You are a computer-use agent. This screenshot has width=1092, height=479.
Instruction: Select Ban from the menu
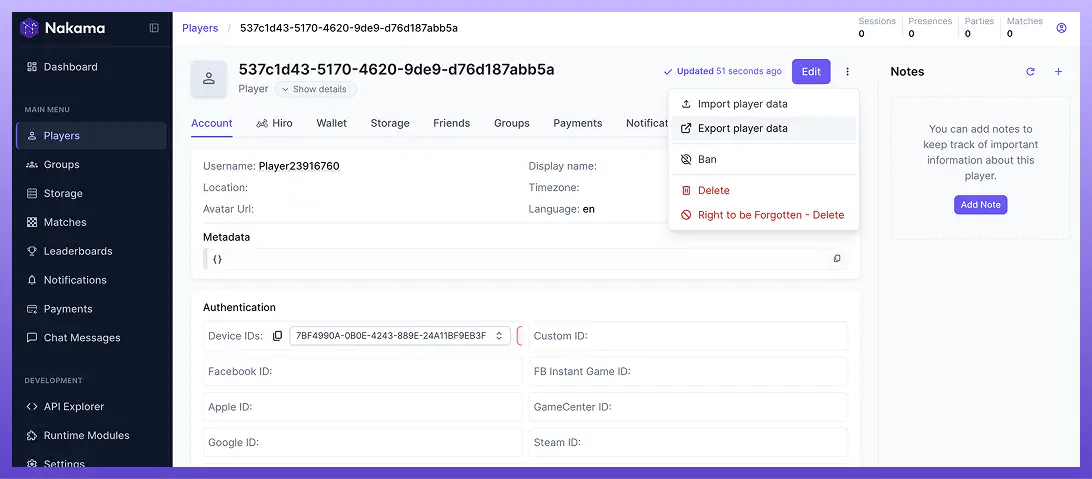[x=763, y=159]
